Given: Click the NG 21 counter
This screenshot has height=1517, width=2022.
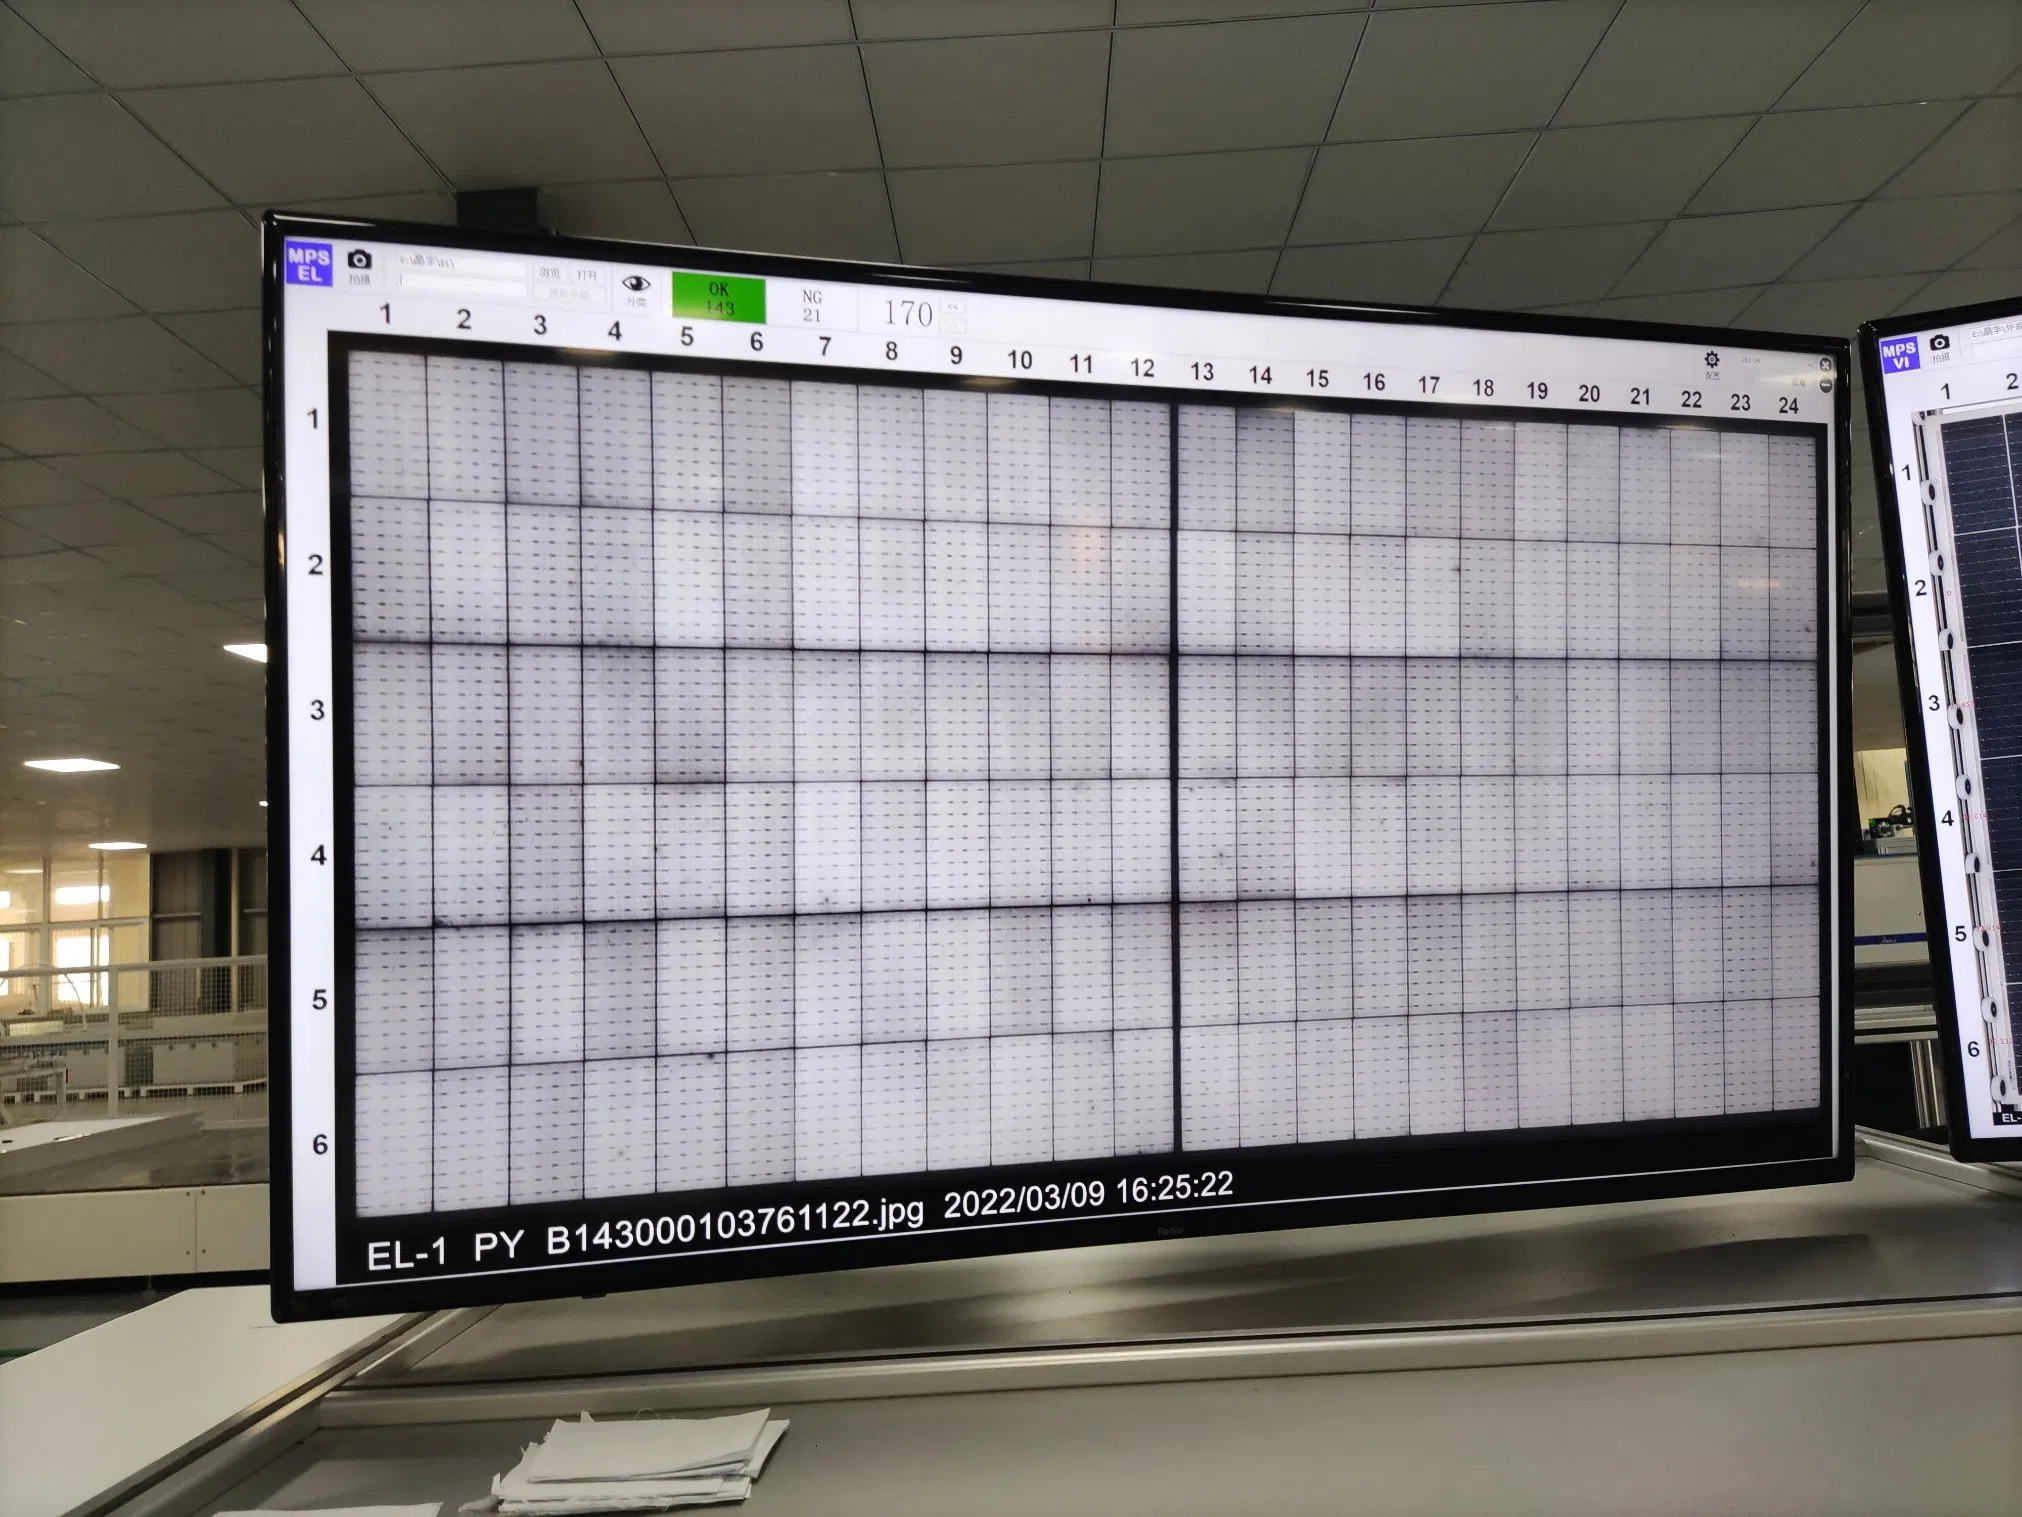Looking at the screenshot, I should pos(811,306).
